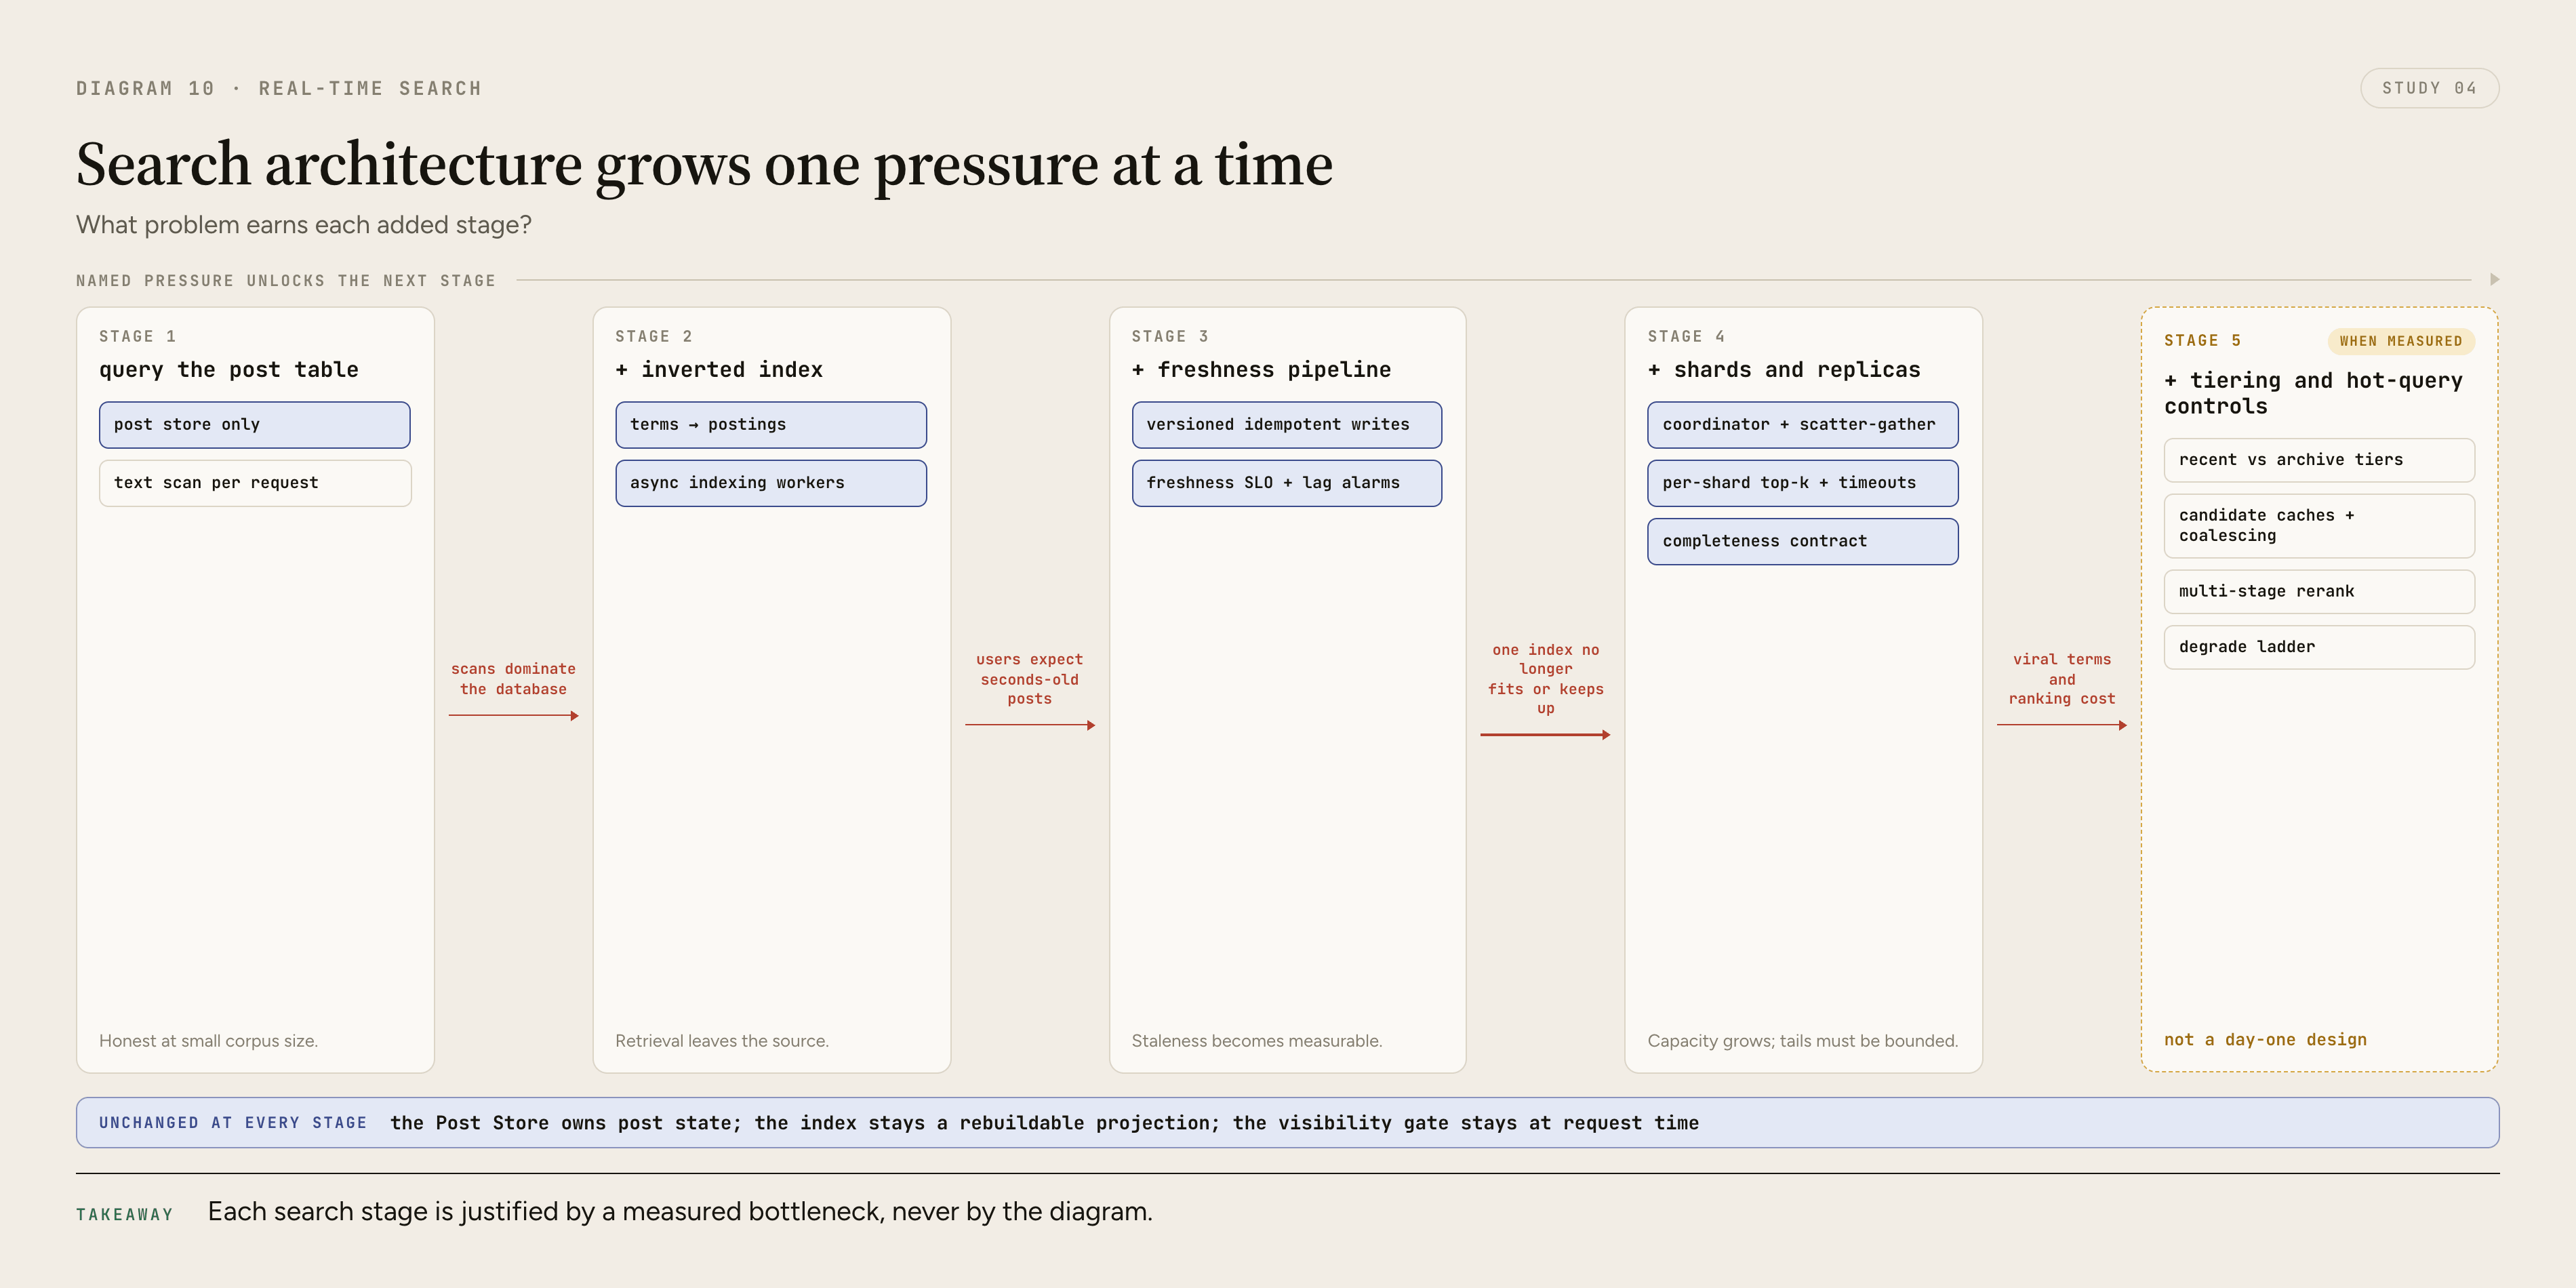The image size is (2576, 1288).
Task: Click the 'terms → postings' box
Action: pos(771,425)
